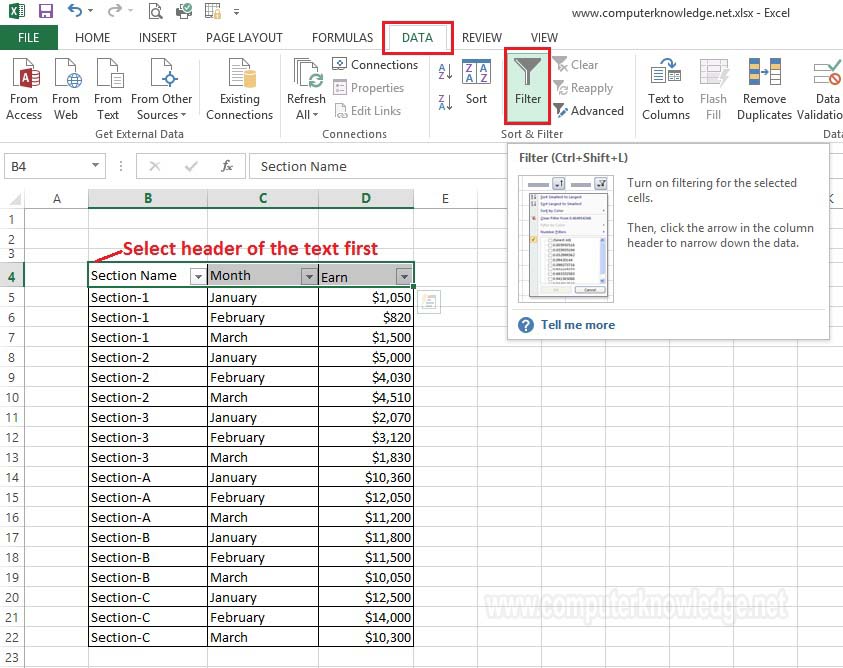Switch to VIEW tab
The width and height of the screenshot is (843, 668).
[x=544, y=38]
